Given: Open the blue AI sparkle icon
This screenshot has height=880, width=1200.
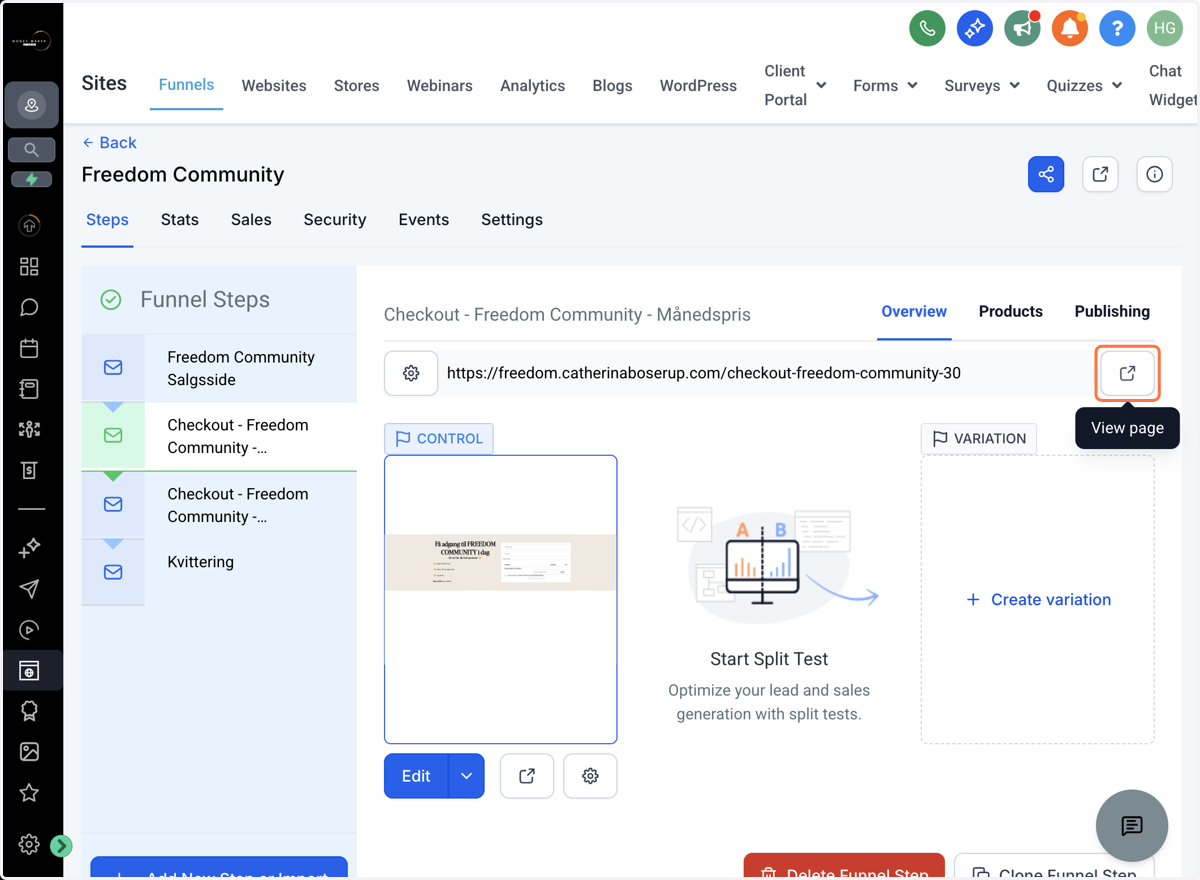Looking at the screenshot, I should [975, 28].
